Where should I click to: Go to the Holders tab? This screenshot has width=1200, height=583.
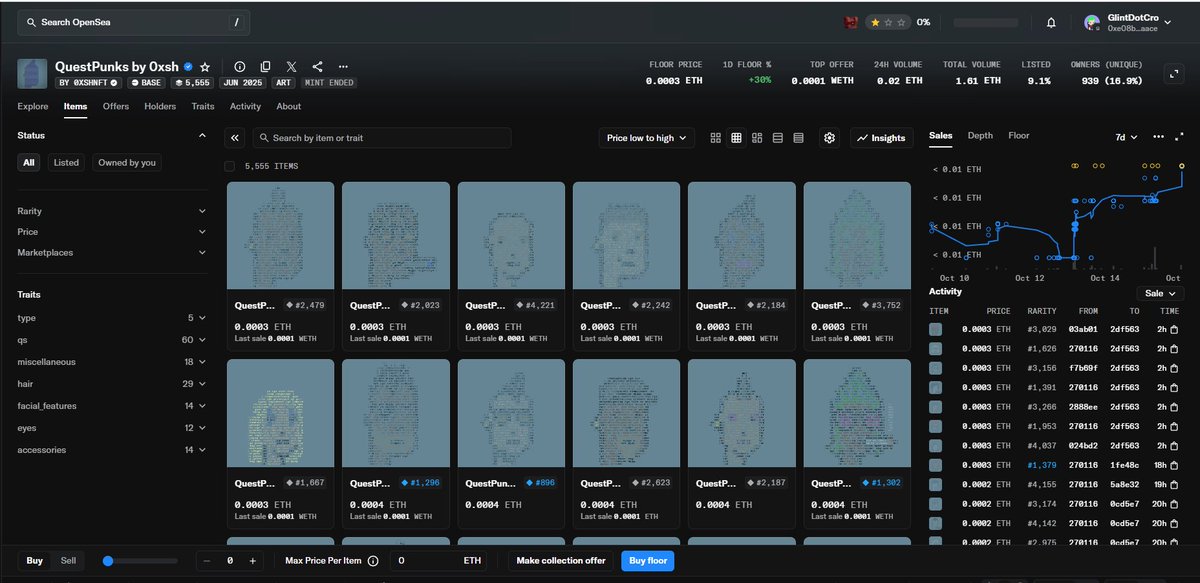[160, 106]
